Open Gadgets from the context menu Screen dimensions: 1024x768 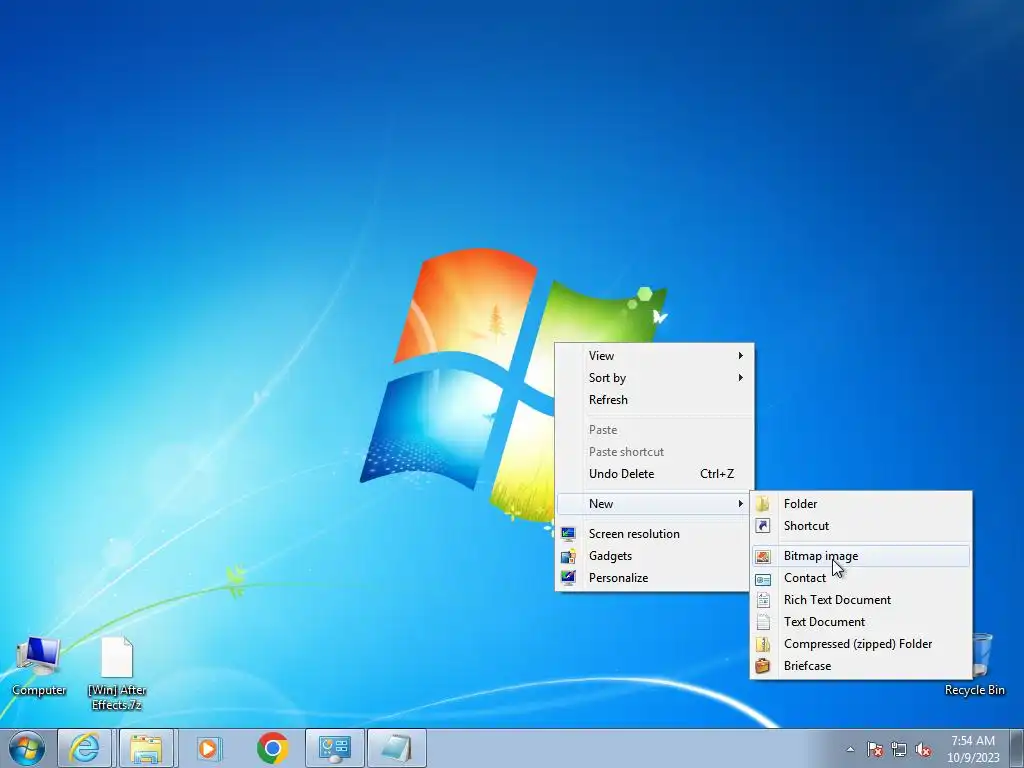[x=654, y=556]
